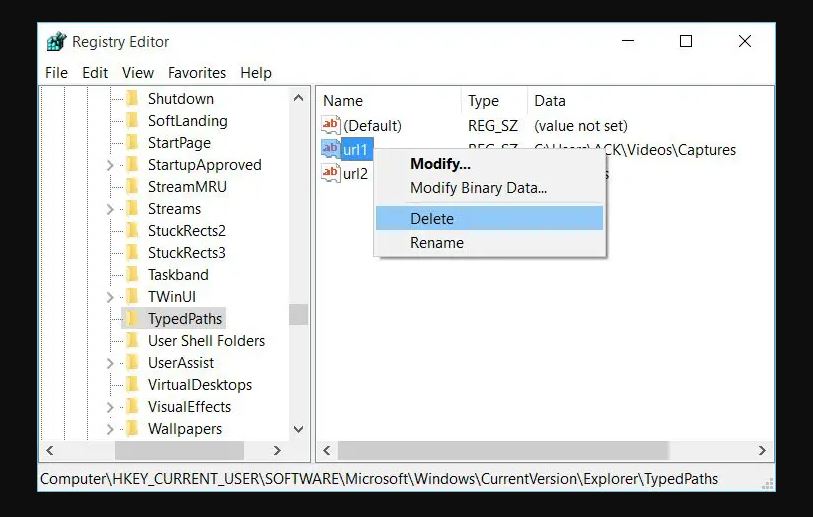Click the Streams folder icon
Image resolution: width=813 pixels, height=517 pixels.
click(x=132, y=208)
